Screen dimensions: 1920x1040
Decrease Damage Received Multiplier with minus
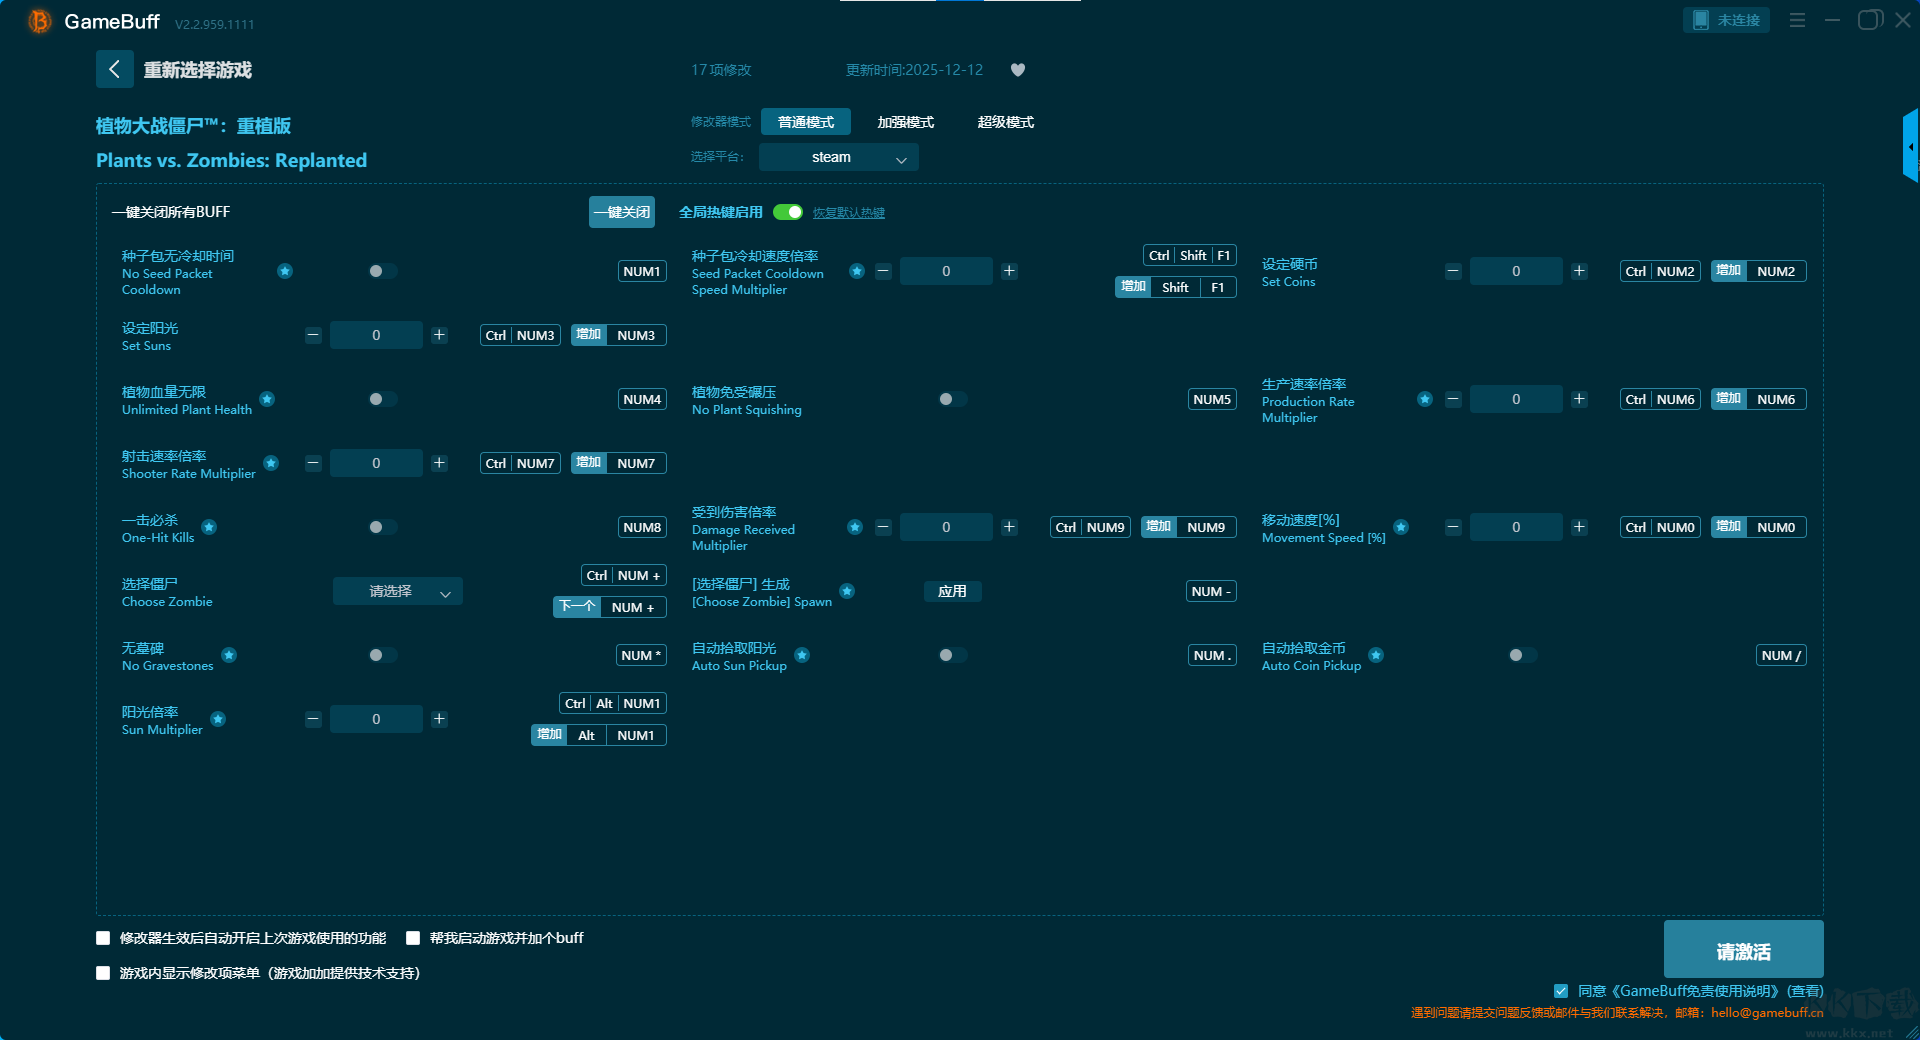tap(883, 527)
